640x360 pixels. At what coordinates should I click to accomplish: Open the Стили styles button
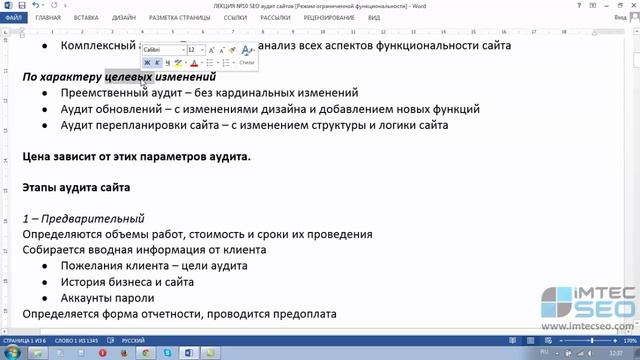coord(247,63)
